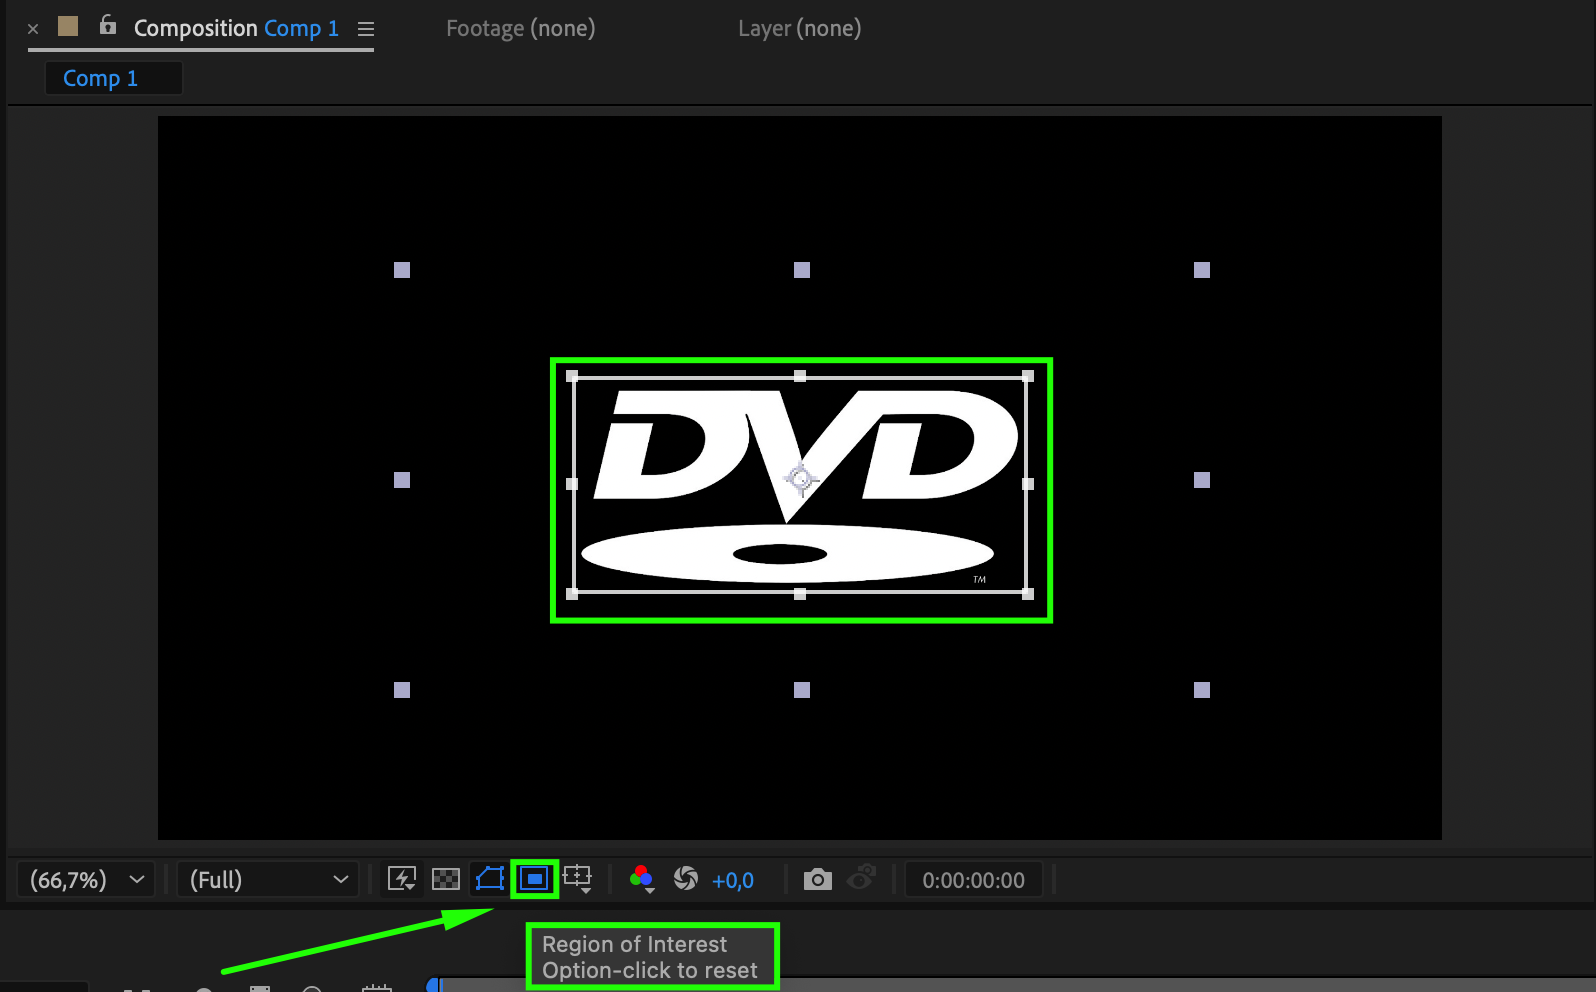Viewport: 1596px width, 992px height.
Task: Click the DVD layer's anchor point crosshair
Action: [800, 480]
